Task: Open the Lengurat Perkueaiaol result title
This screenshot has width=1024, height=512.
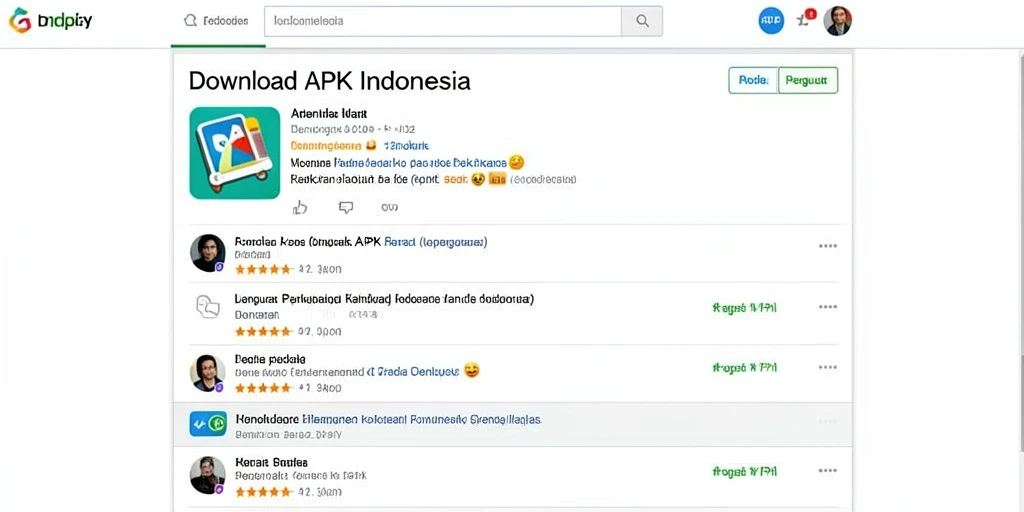Action: pyautogui.click(x=384, y=300)
